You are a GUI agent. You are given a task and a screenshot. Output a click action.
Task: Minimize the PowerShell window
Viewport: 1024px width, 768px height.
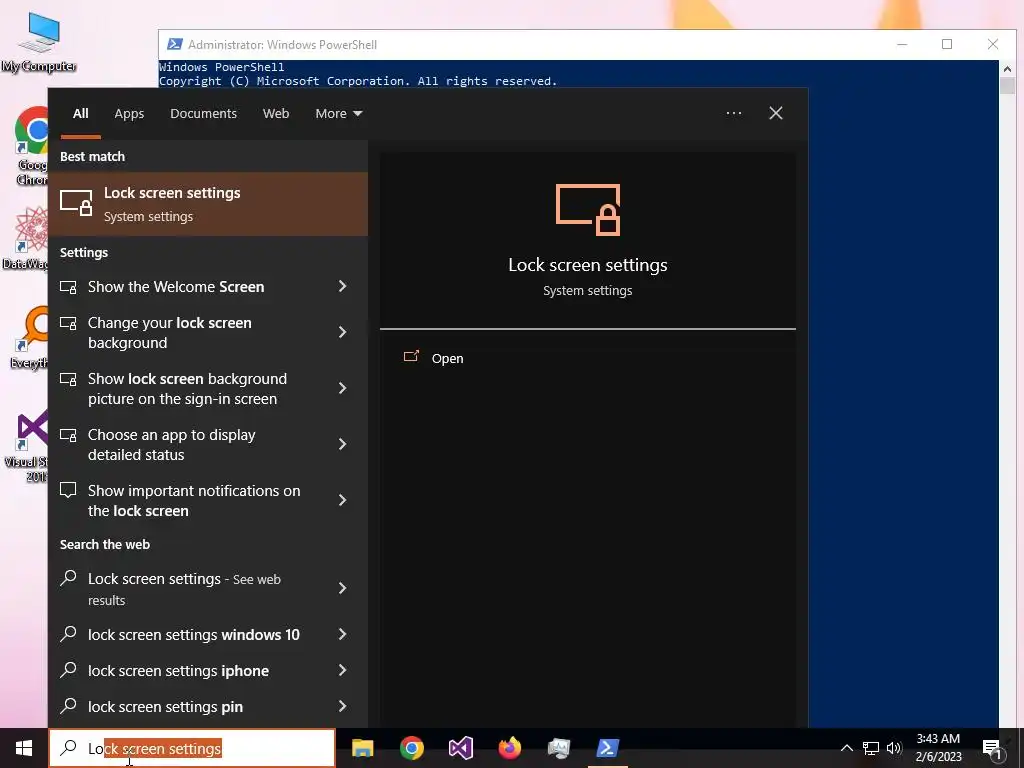click(902, 44)
